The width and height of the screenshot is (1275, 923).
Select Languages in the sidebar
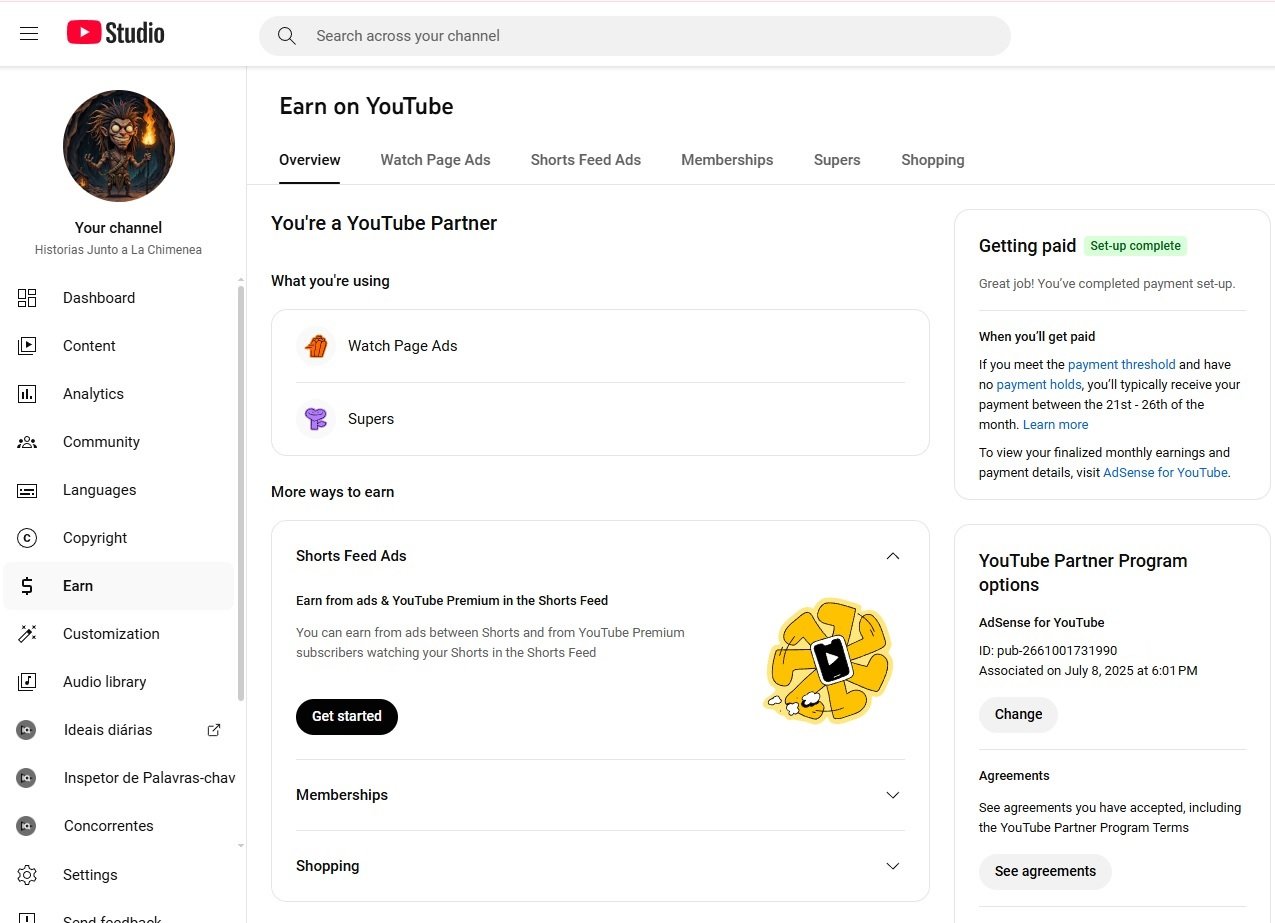coord(118,490)
